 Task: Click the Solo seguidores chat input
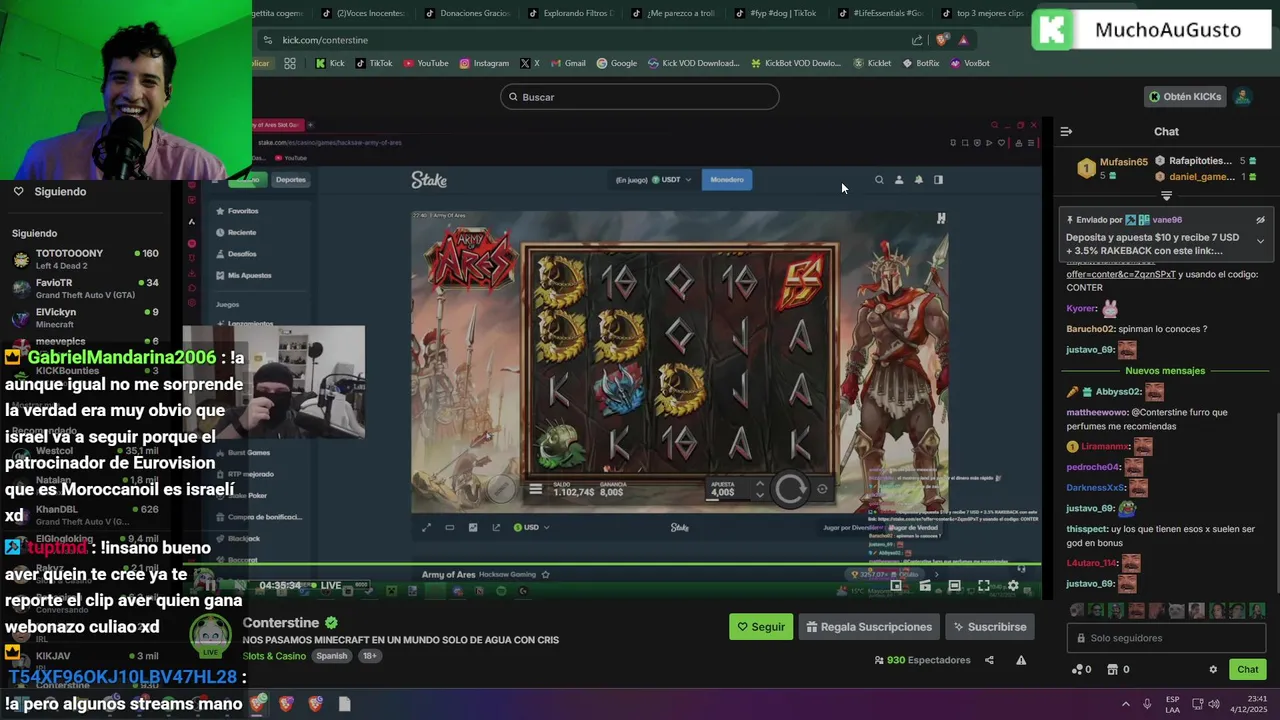pyautogui.click(x=1166, y=638)
